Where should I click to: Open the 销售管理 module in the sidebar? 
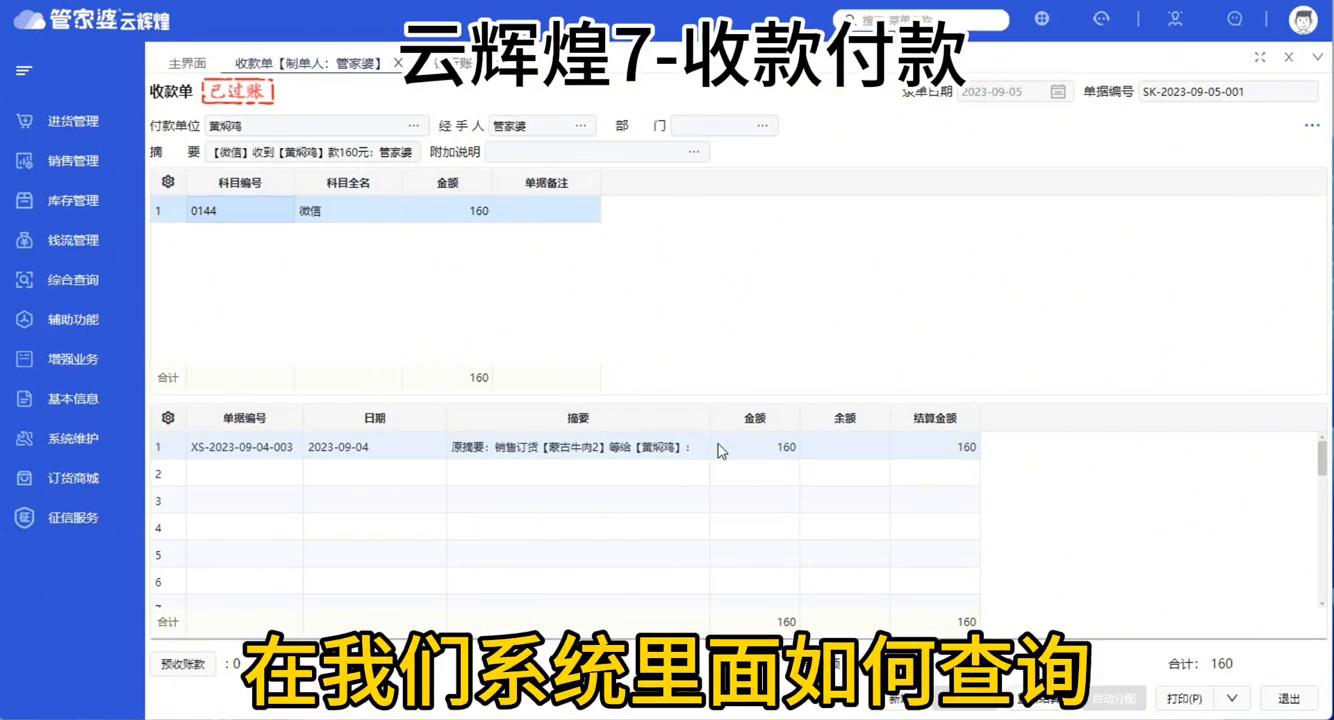(72, 160)
